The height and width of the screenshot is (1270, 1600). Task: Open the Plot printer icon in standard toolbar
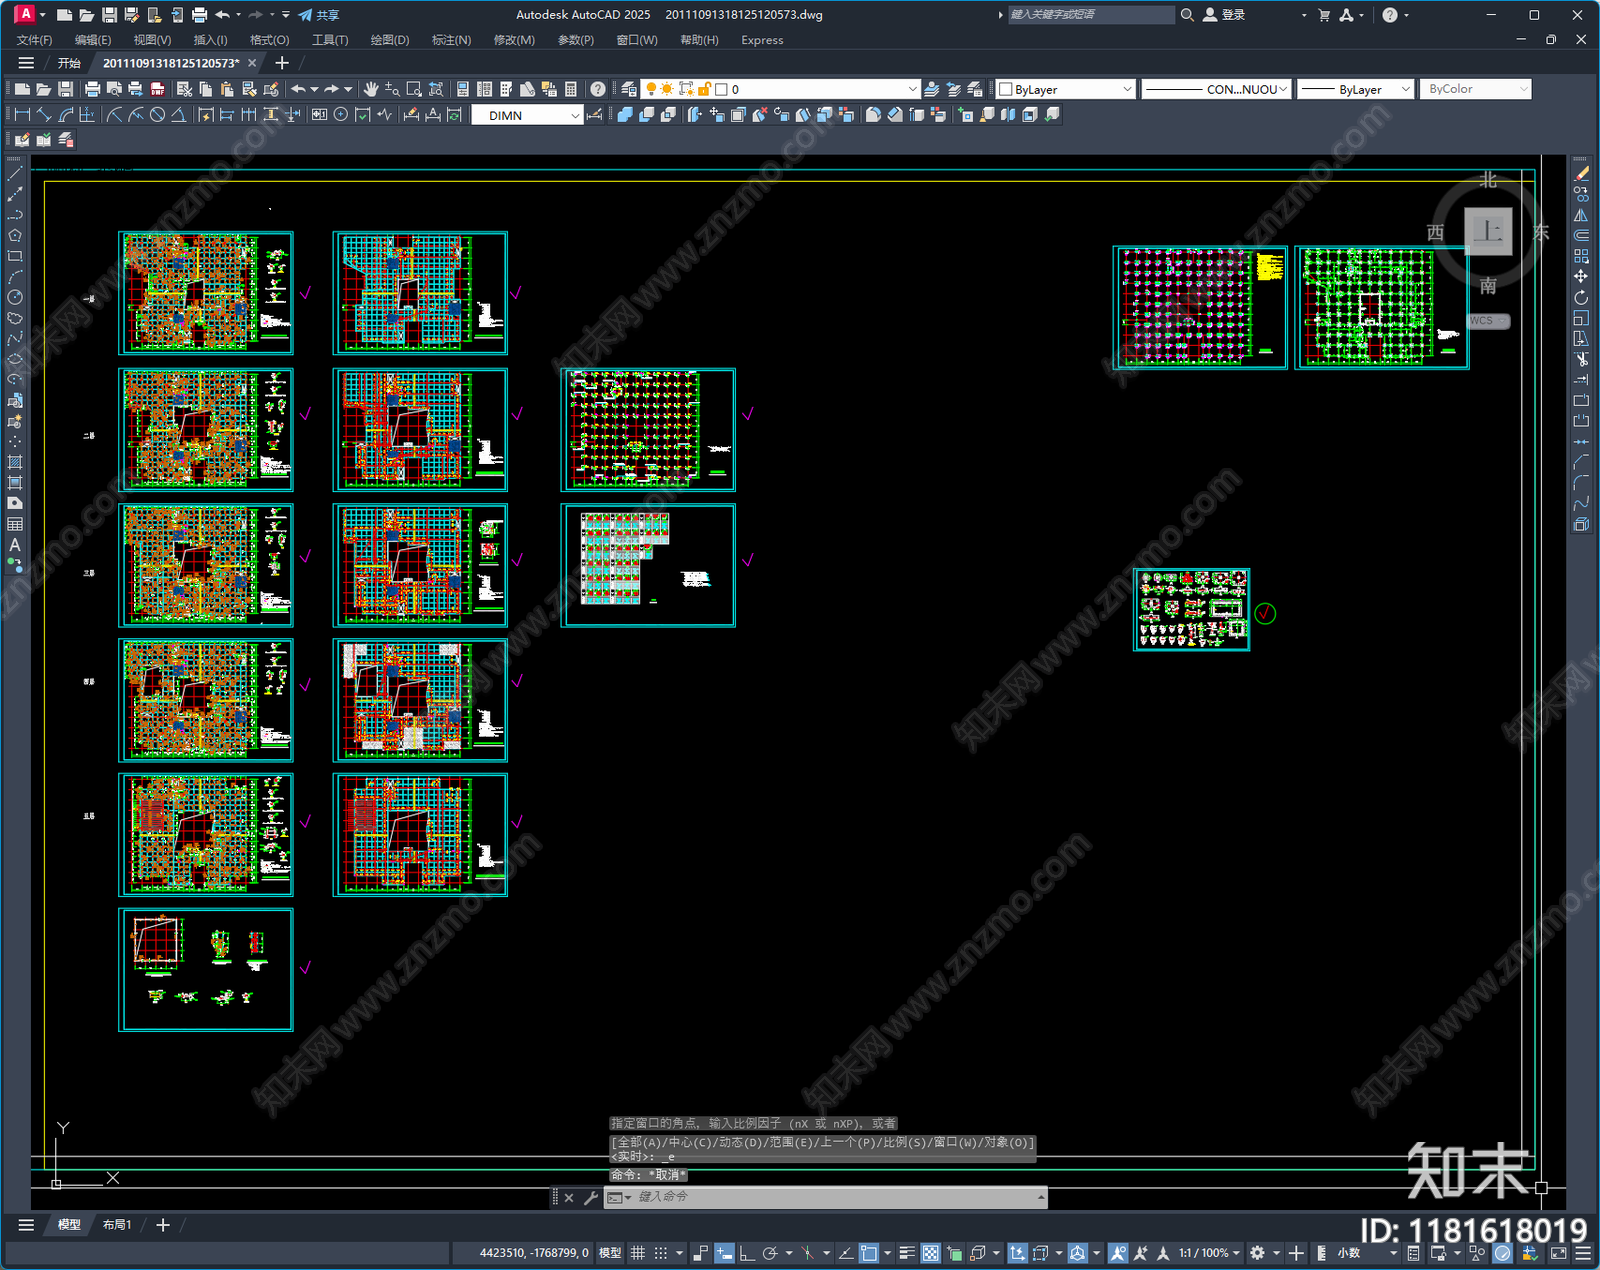(x=92, y=89)
